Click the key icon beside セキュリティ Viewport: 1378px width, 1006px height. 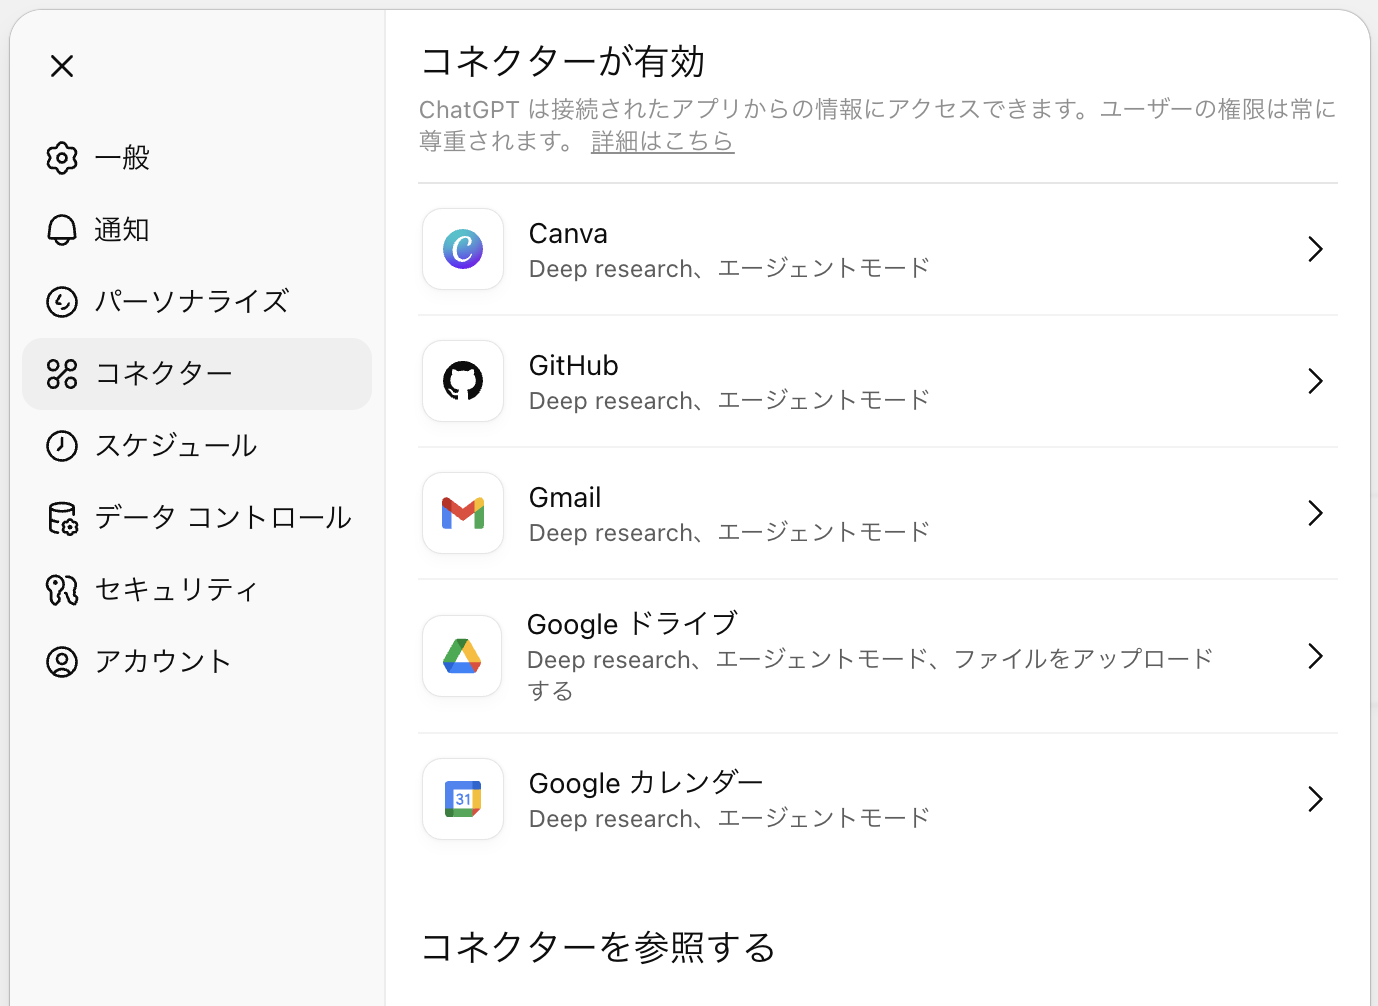coord(62,590)
